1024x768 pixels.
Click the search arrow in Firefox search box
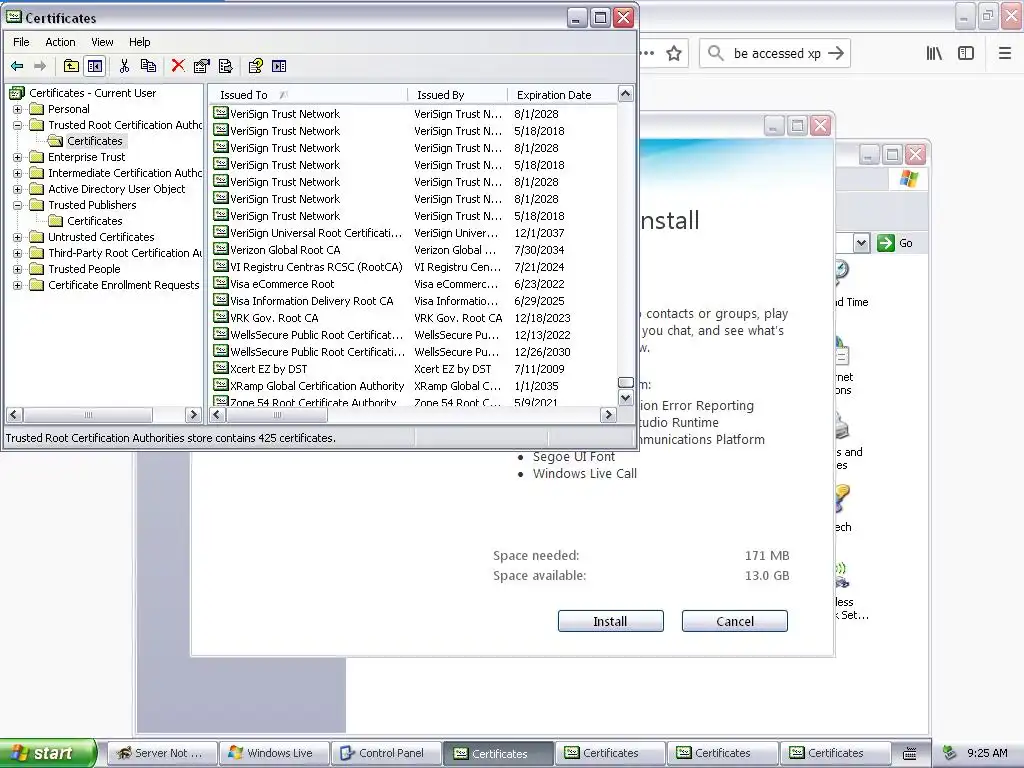836,54
